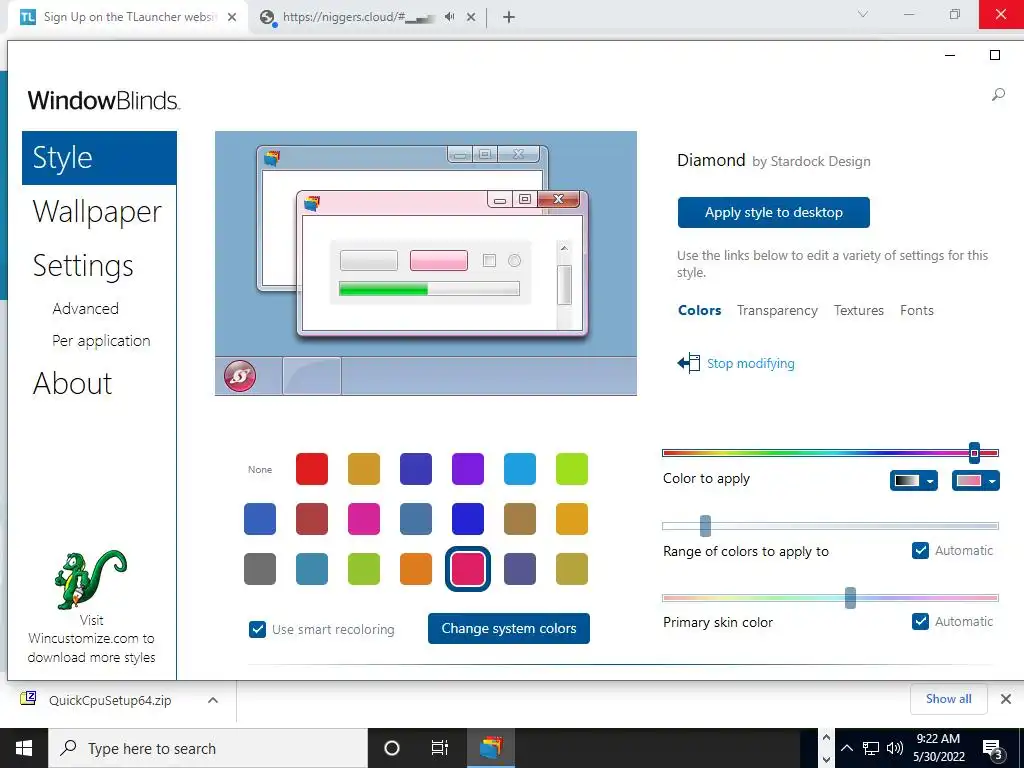
Task: Close the TLauncher browser tab
Action: [x=232, y=17]
